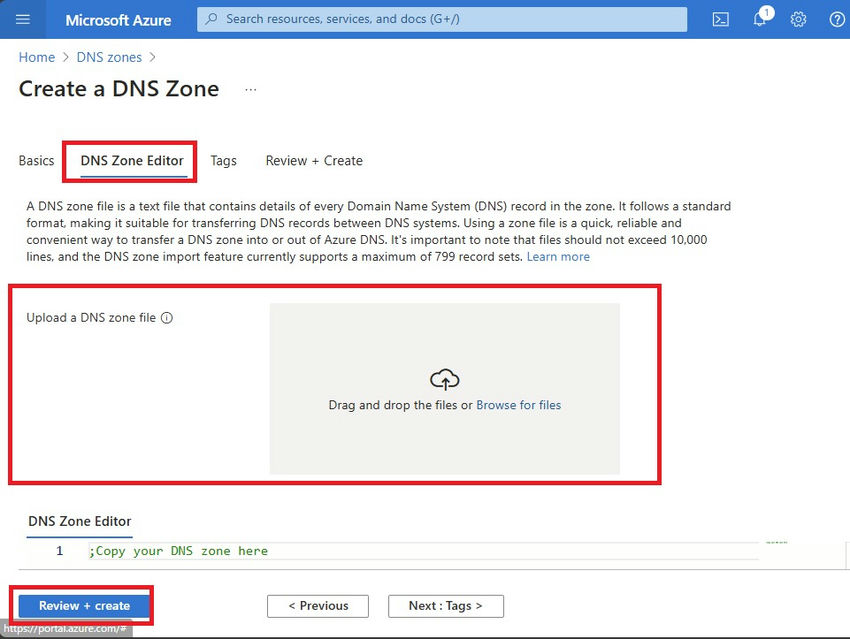Open the more options ellipsis beside the page title

tap(250, 89)
